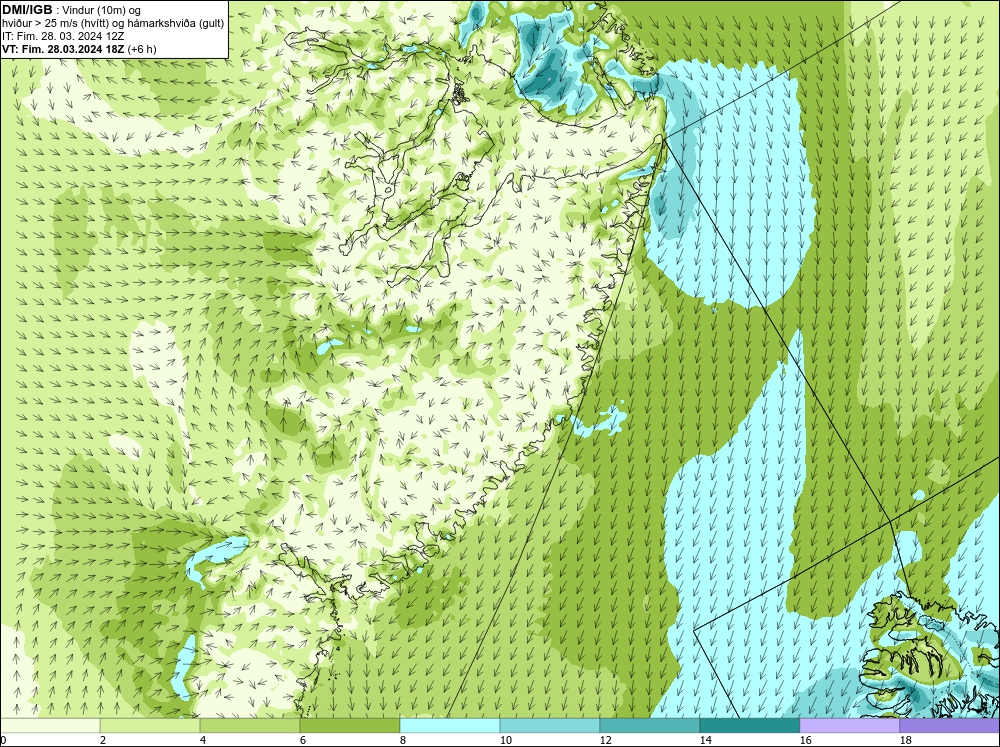Click the 'IT: Fim. 28. 03. 2024 12Z' line
Screen dimensions: 1000x747
pyautogui.click(x=63, y=36)
